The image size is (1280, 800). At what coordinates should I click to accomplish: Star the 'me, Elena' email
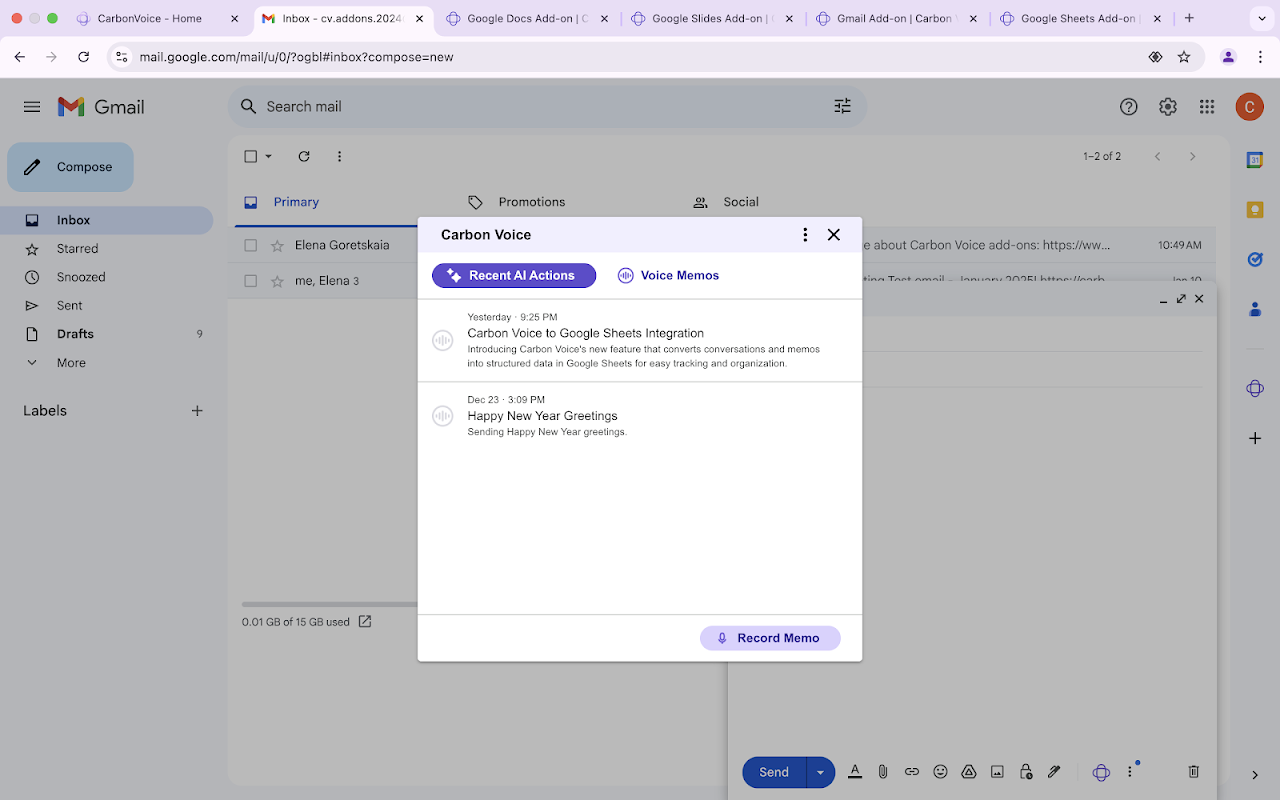click(277, 281)
